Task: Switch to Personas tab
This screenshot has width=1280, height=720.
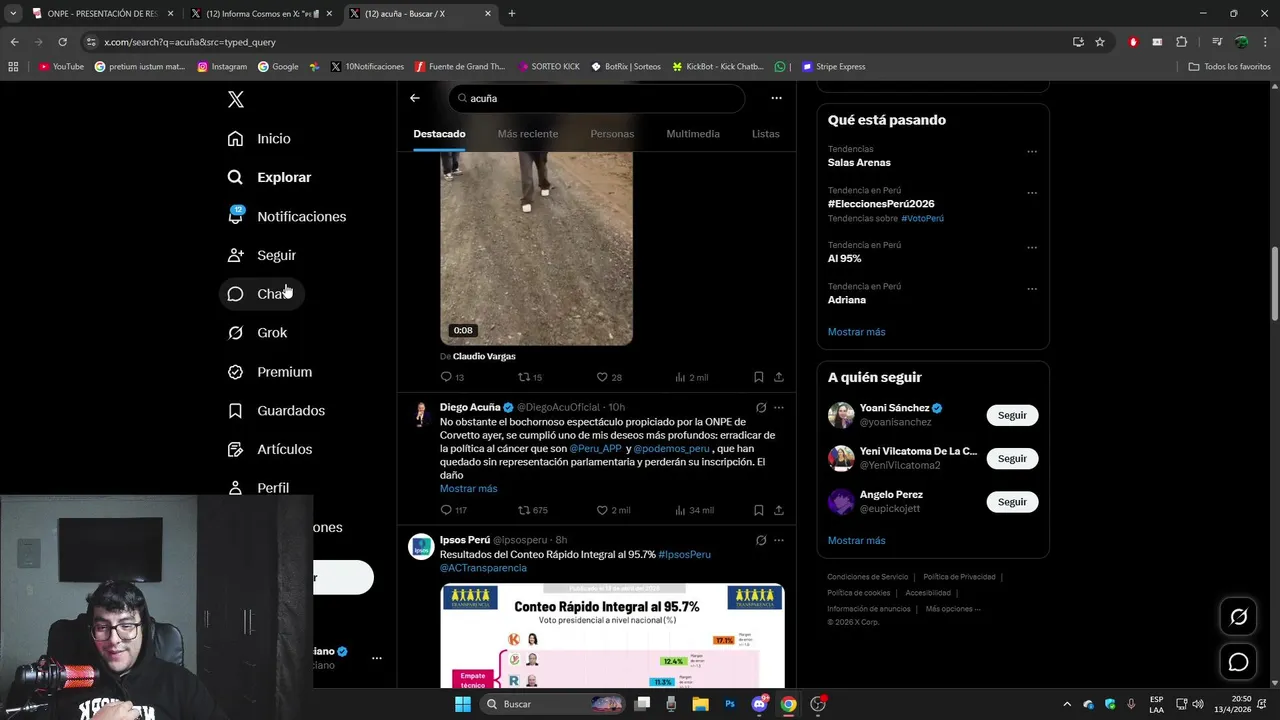Action: (612, 134)
